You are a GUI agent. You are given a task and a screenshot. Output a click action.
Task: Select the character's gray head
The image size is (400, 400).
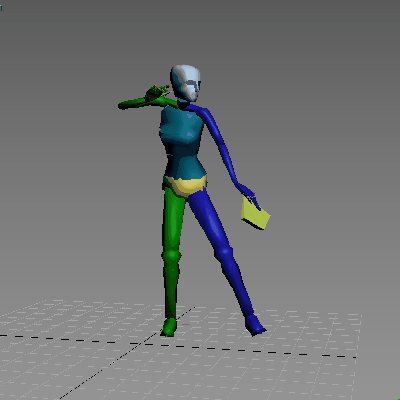tap(186, 83)
